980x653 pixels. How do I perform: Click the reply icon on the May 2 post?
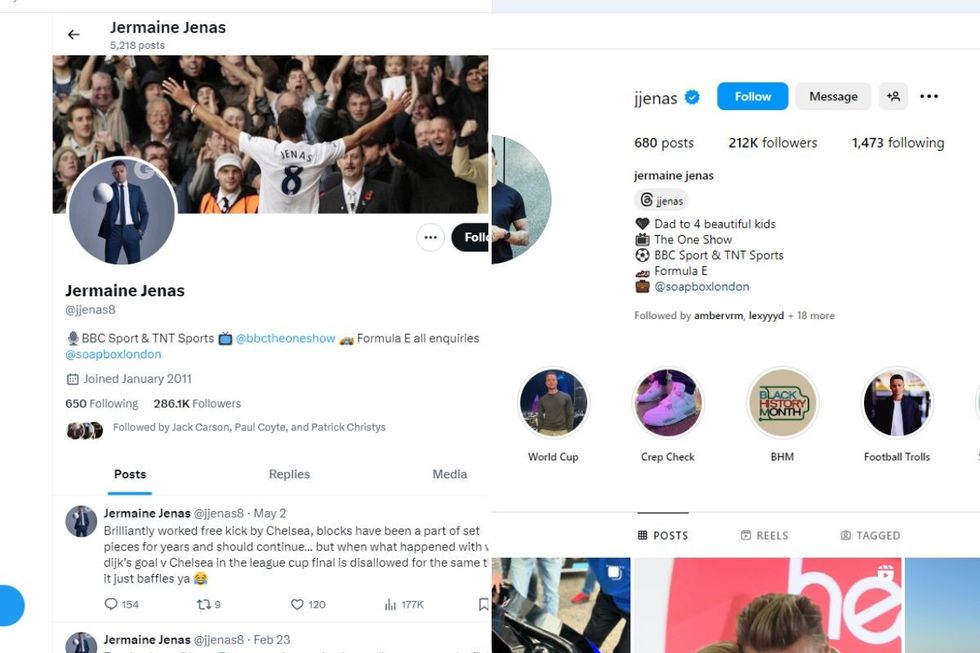tap(111, 604)
